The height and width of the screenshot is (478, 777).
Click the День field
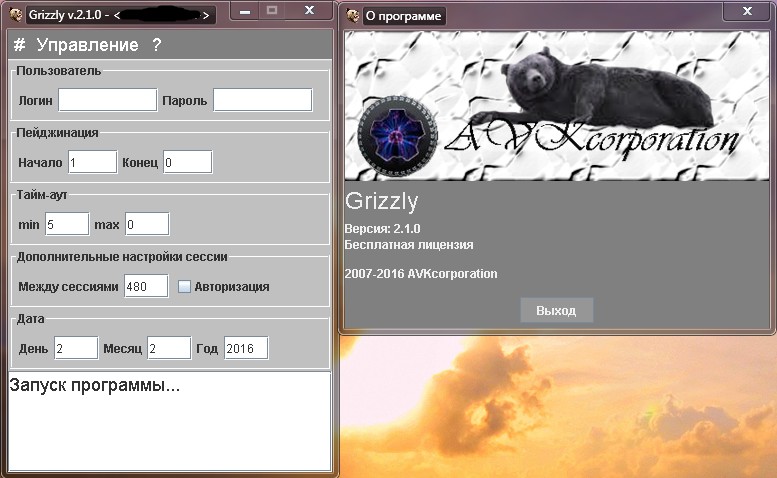[76, 348]
